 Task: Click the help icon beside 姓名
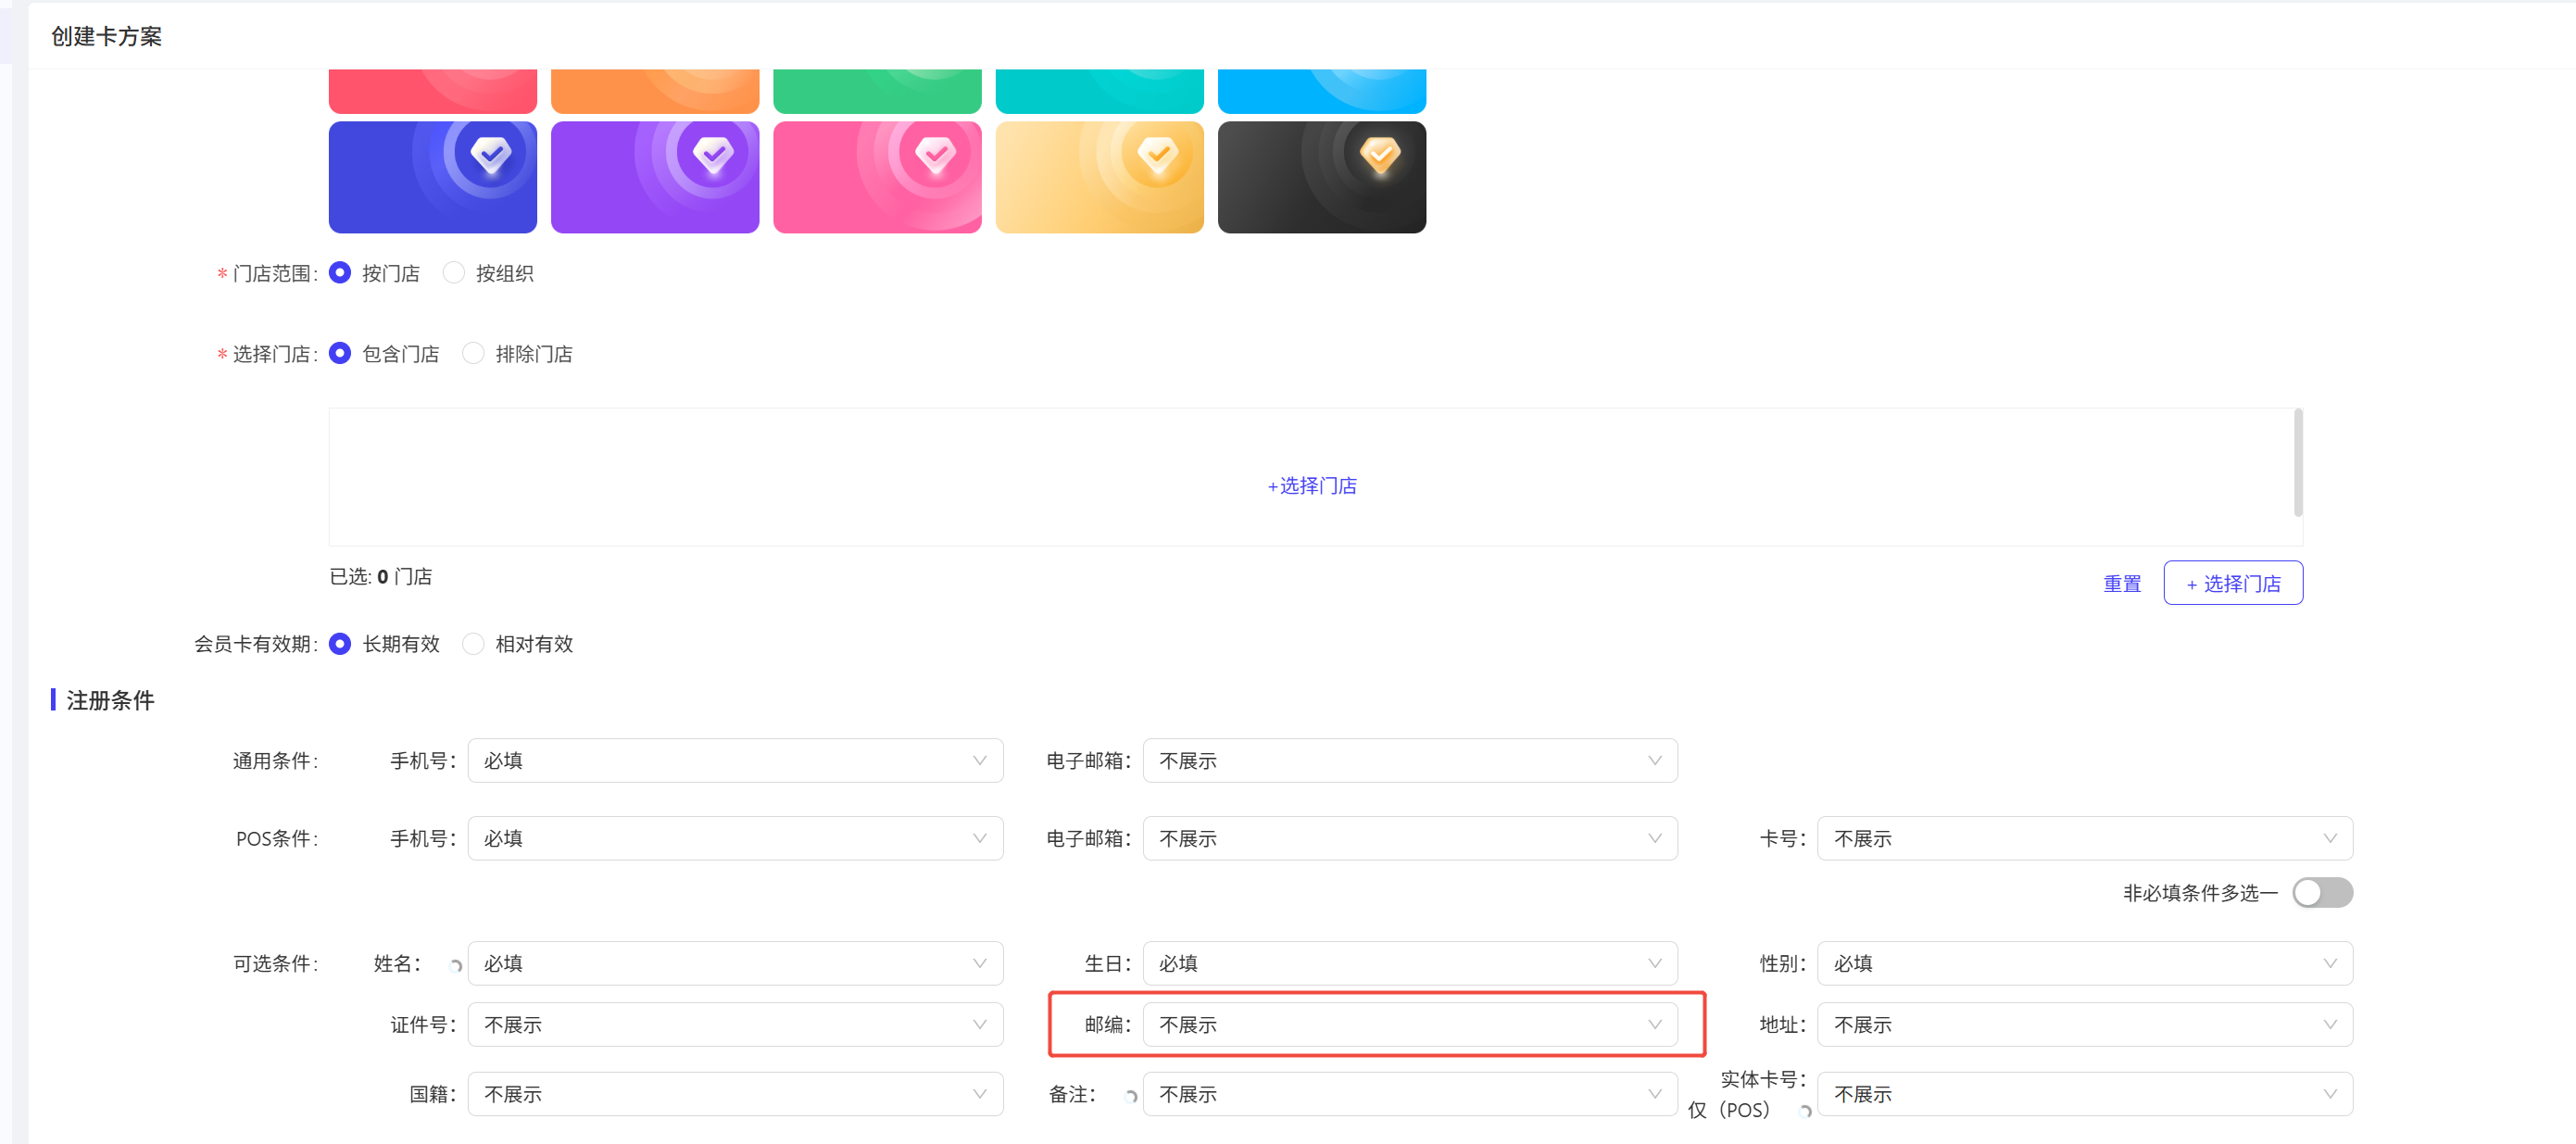455,965
